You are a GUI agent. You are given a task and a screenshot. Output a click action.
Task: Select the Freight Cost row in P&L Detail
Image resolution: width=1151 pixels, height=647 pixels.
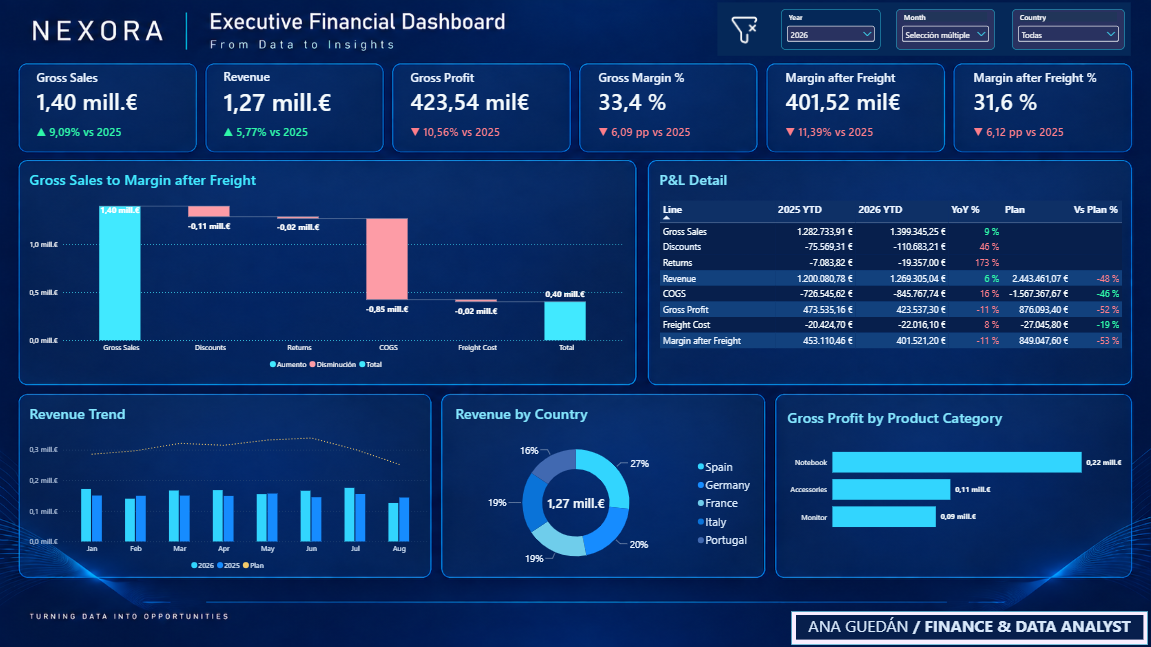890,325
